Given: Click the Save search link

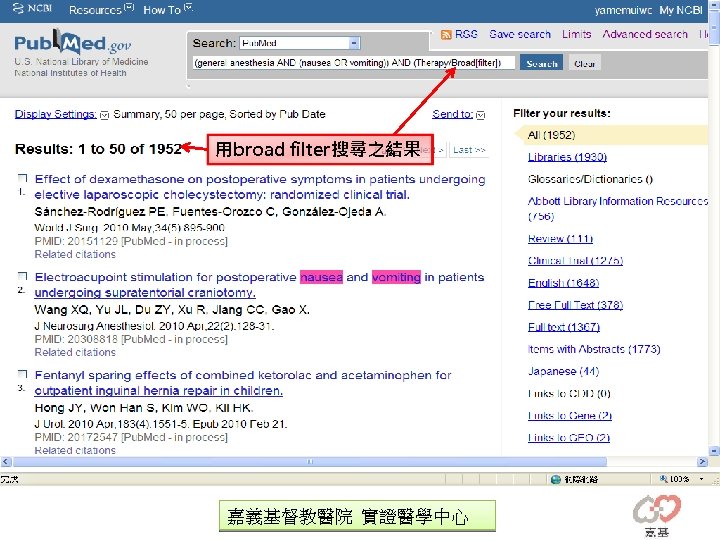Looking at the screenshot, I should [520, 34].
